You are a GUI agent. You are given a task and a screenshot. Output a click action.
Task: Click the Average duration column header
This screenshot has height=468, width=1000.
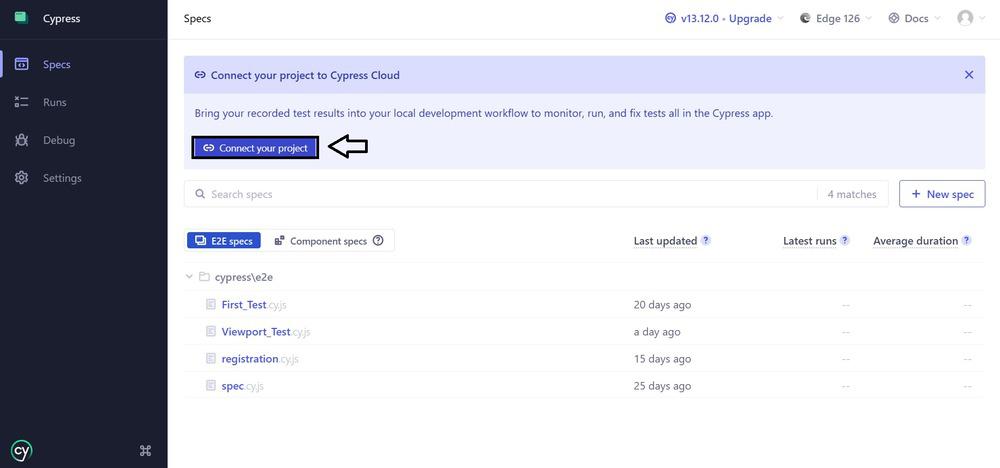pos(915,241)
